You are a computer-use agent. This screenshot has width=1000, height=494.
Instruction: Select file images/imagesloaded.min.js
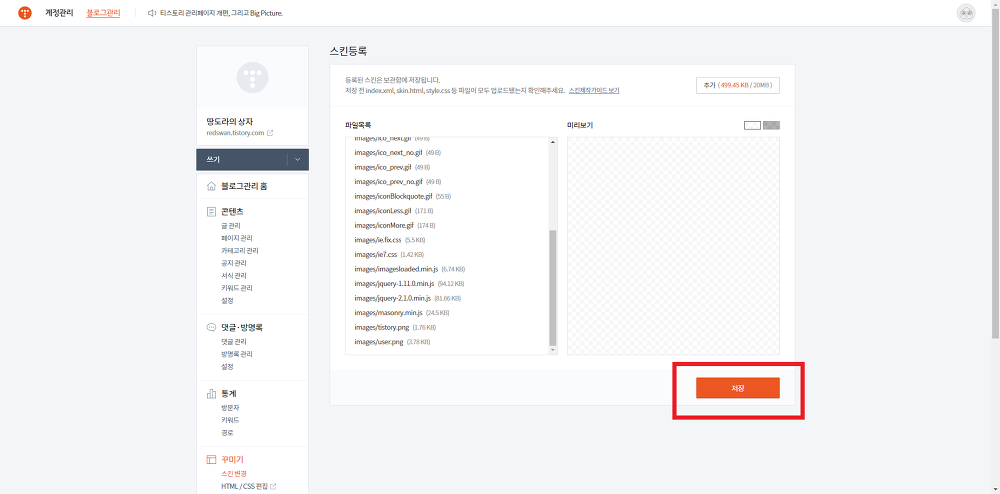pyautogui.click(x=409, y=269)
